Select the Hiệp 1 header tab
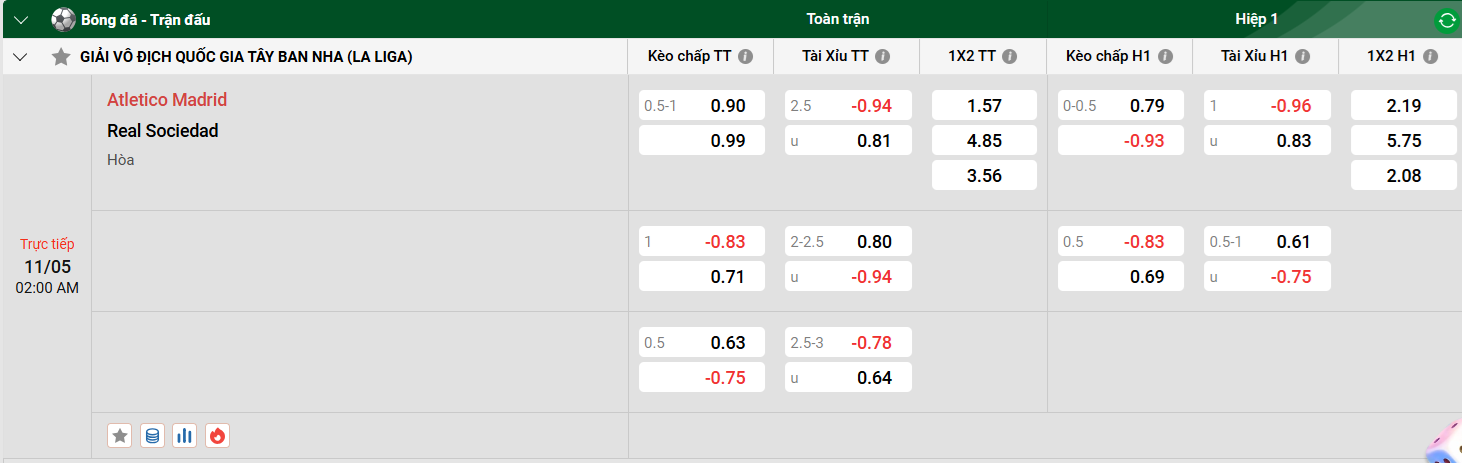Viewport: 1462px width, 463px height. tap(1256, 19)
